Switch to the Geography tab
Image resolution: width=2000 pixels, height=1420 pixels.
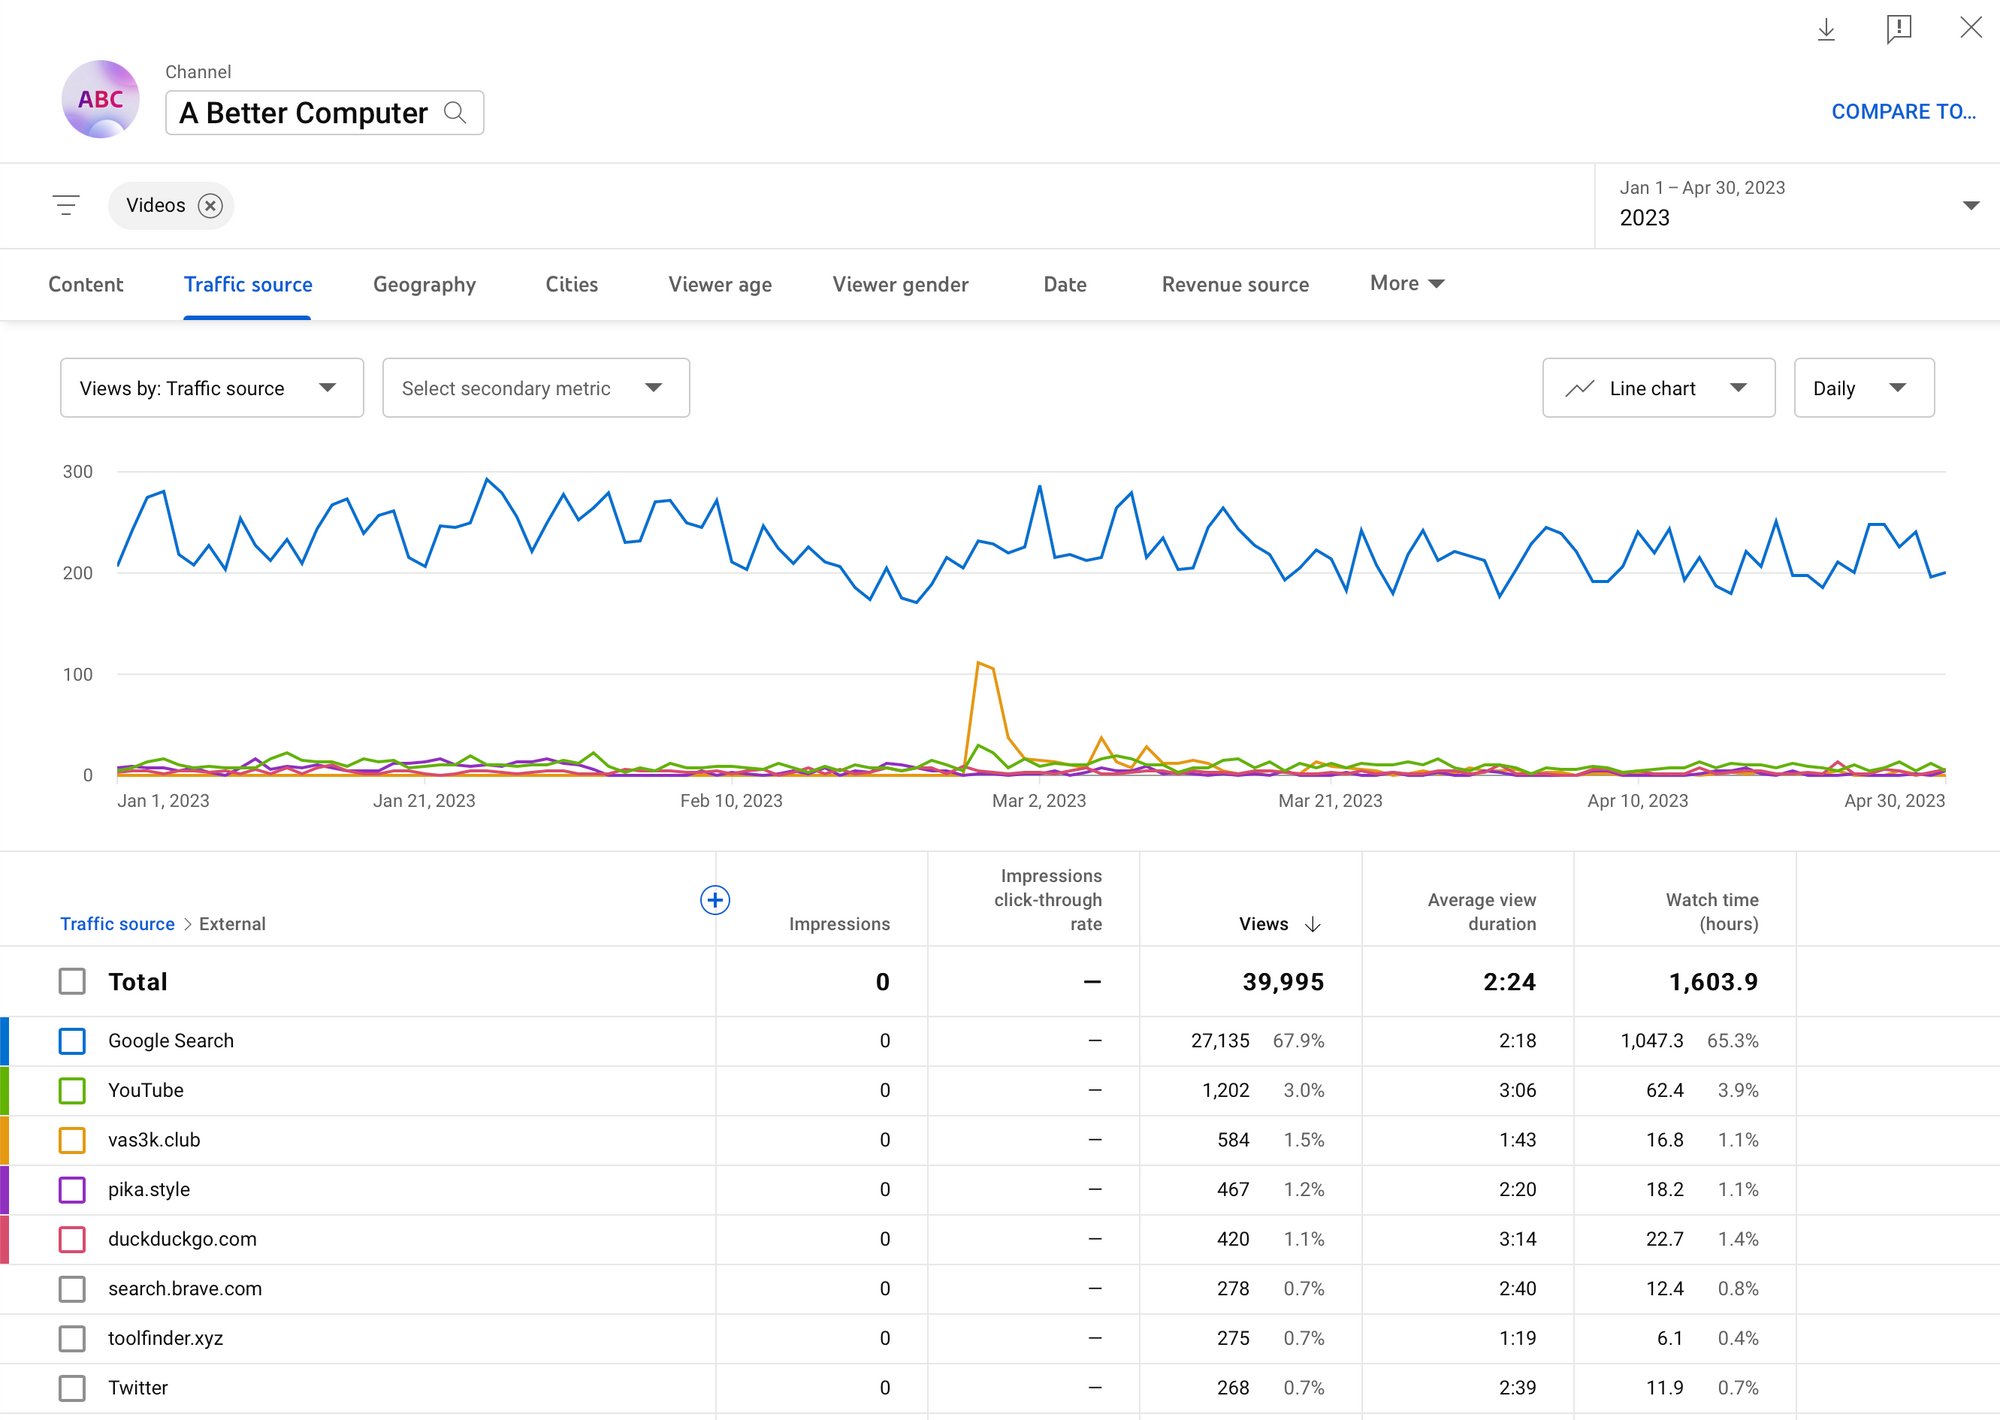click(424, 285)
